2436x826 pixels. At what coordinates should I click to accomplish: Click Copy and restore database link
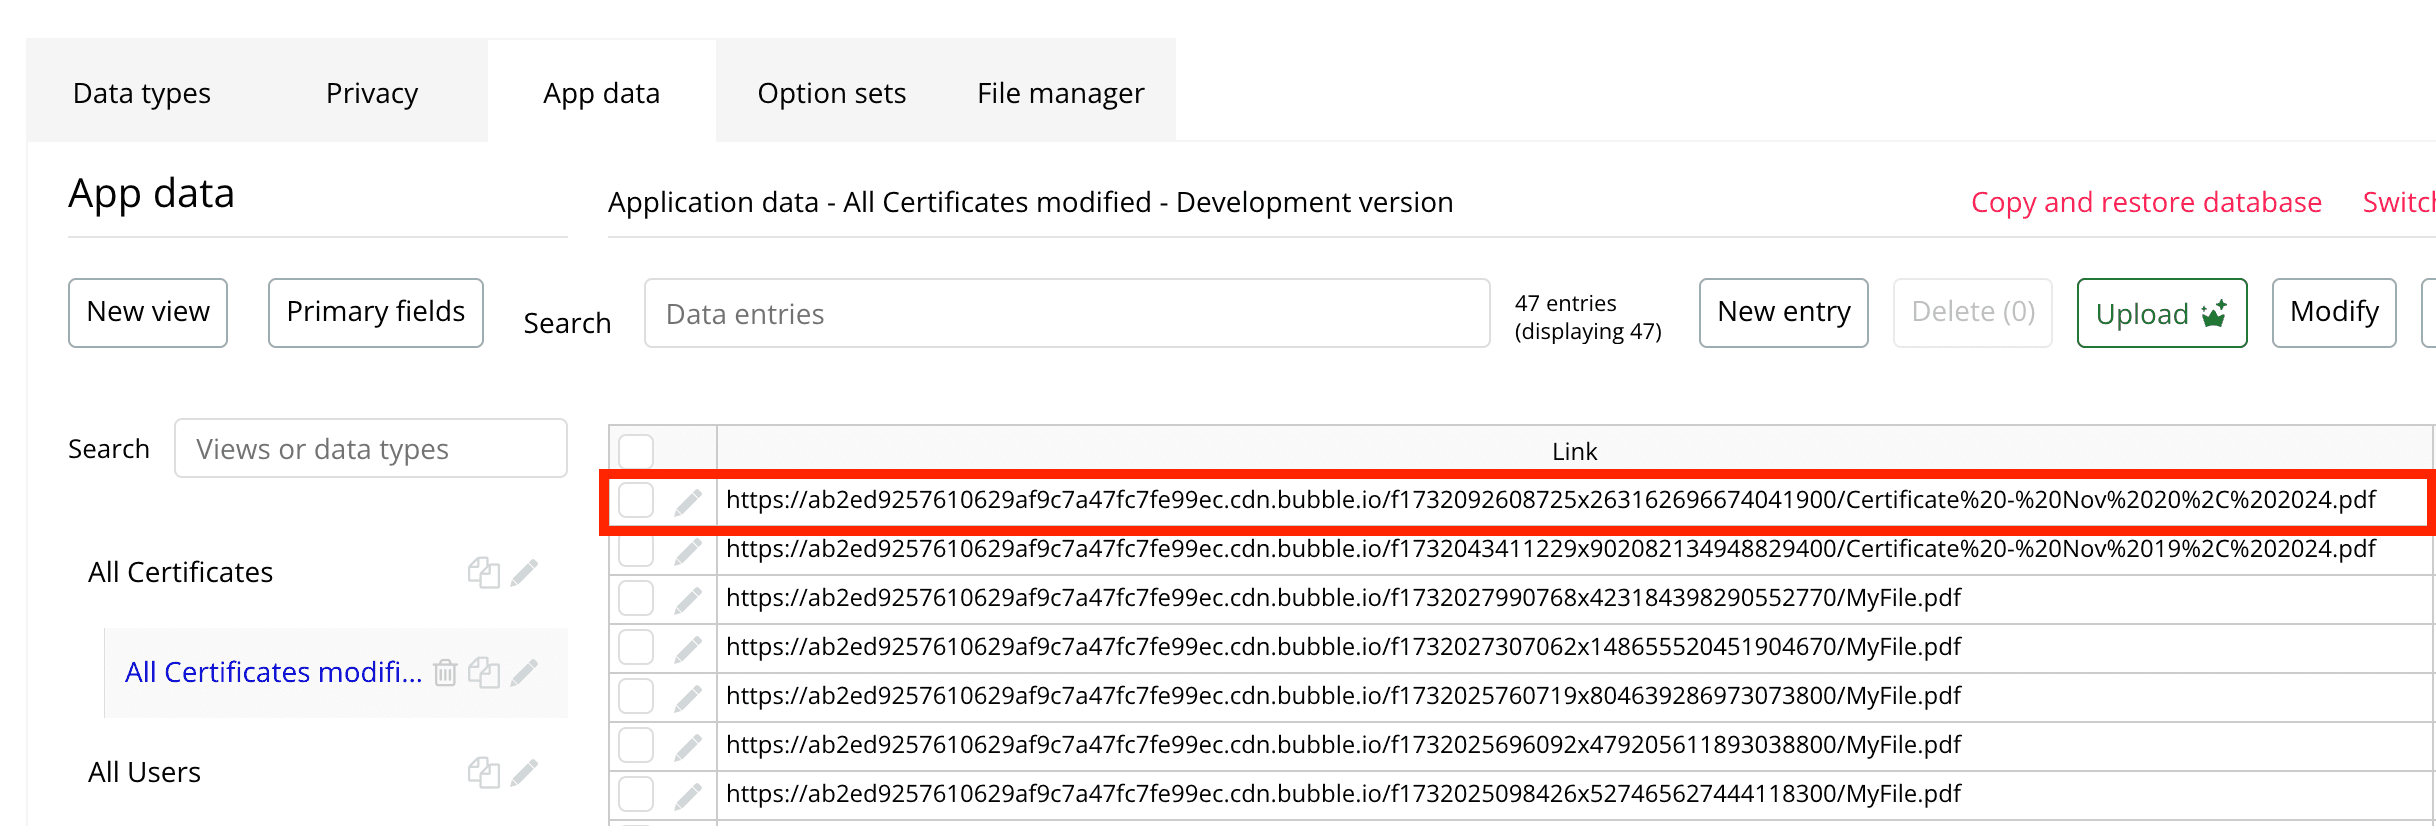[2146, 202]
